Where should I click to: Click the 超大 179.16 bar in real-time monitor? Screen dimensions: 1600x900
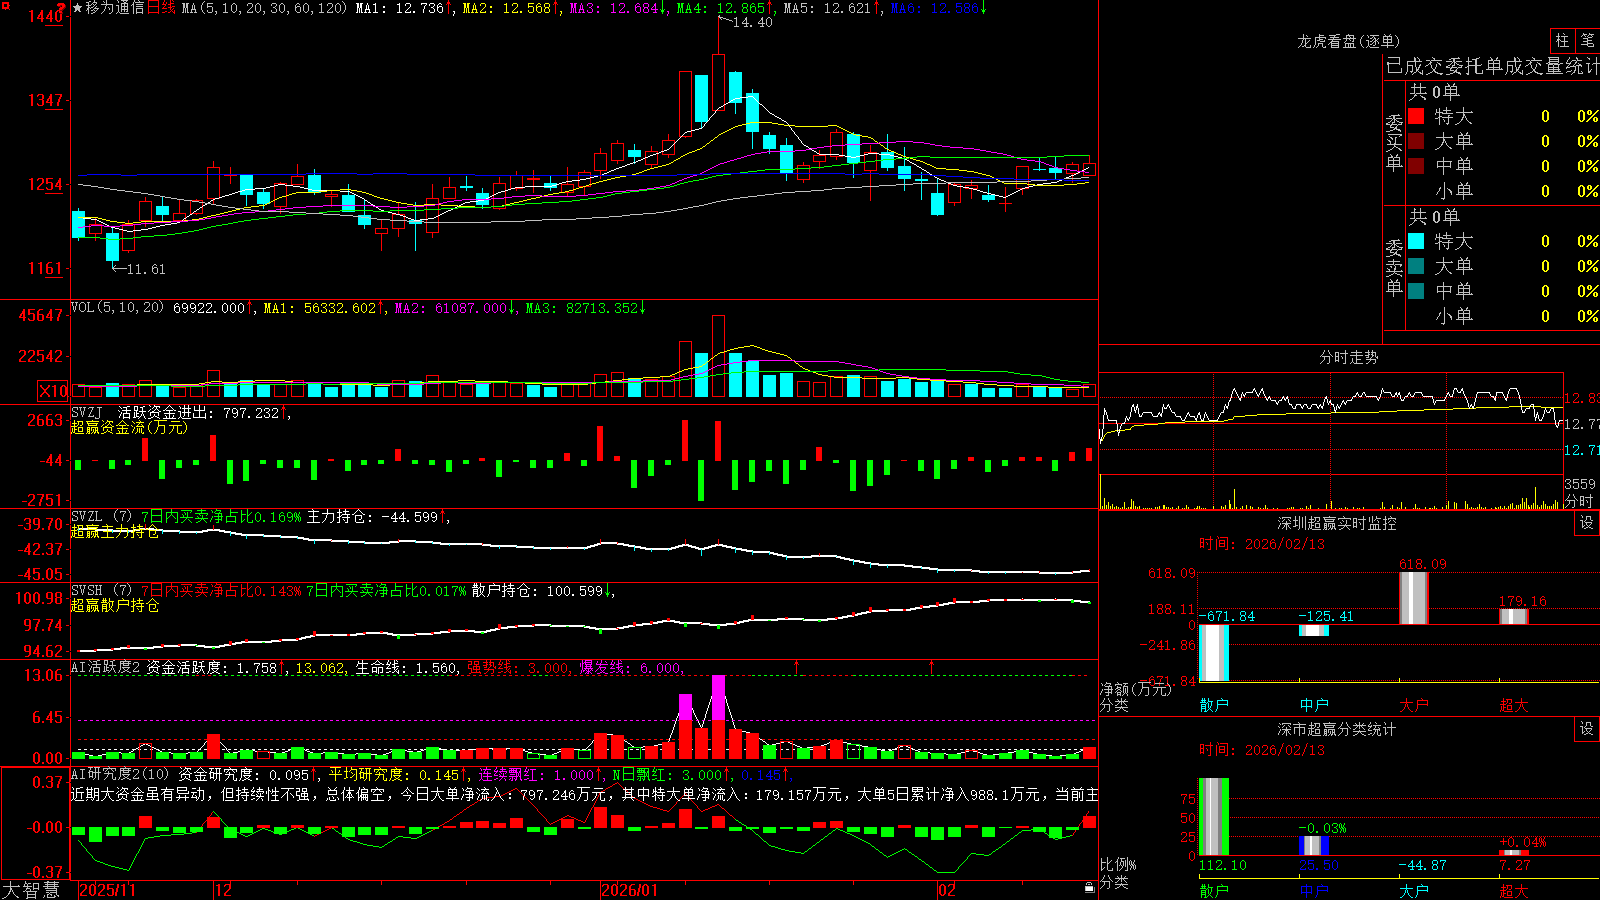1513,616
